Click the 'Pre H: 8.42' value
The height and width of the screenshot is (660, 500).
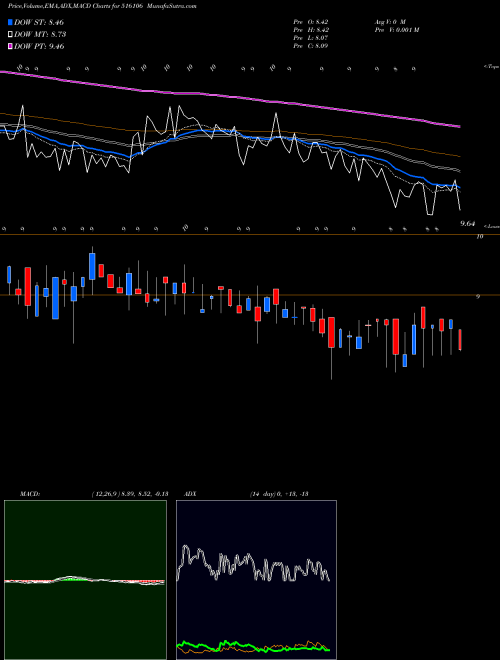point(311,30)
